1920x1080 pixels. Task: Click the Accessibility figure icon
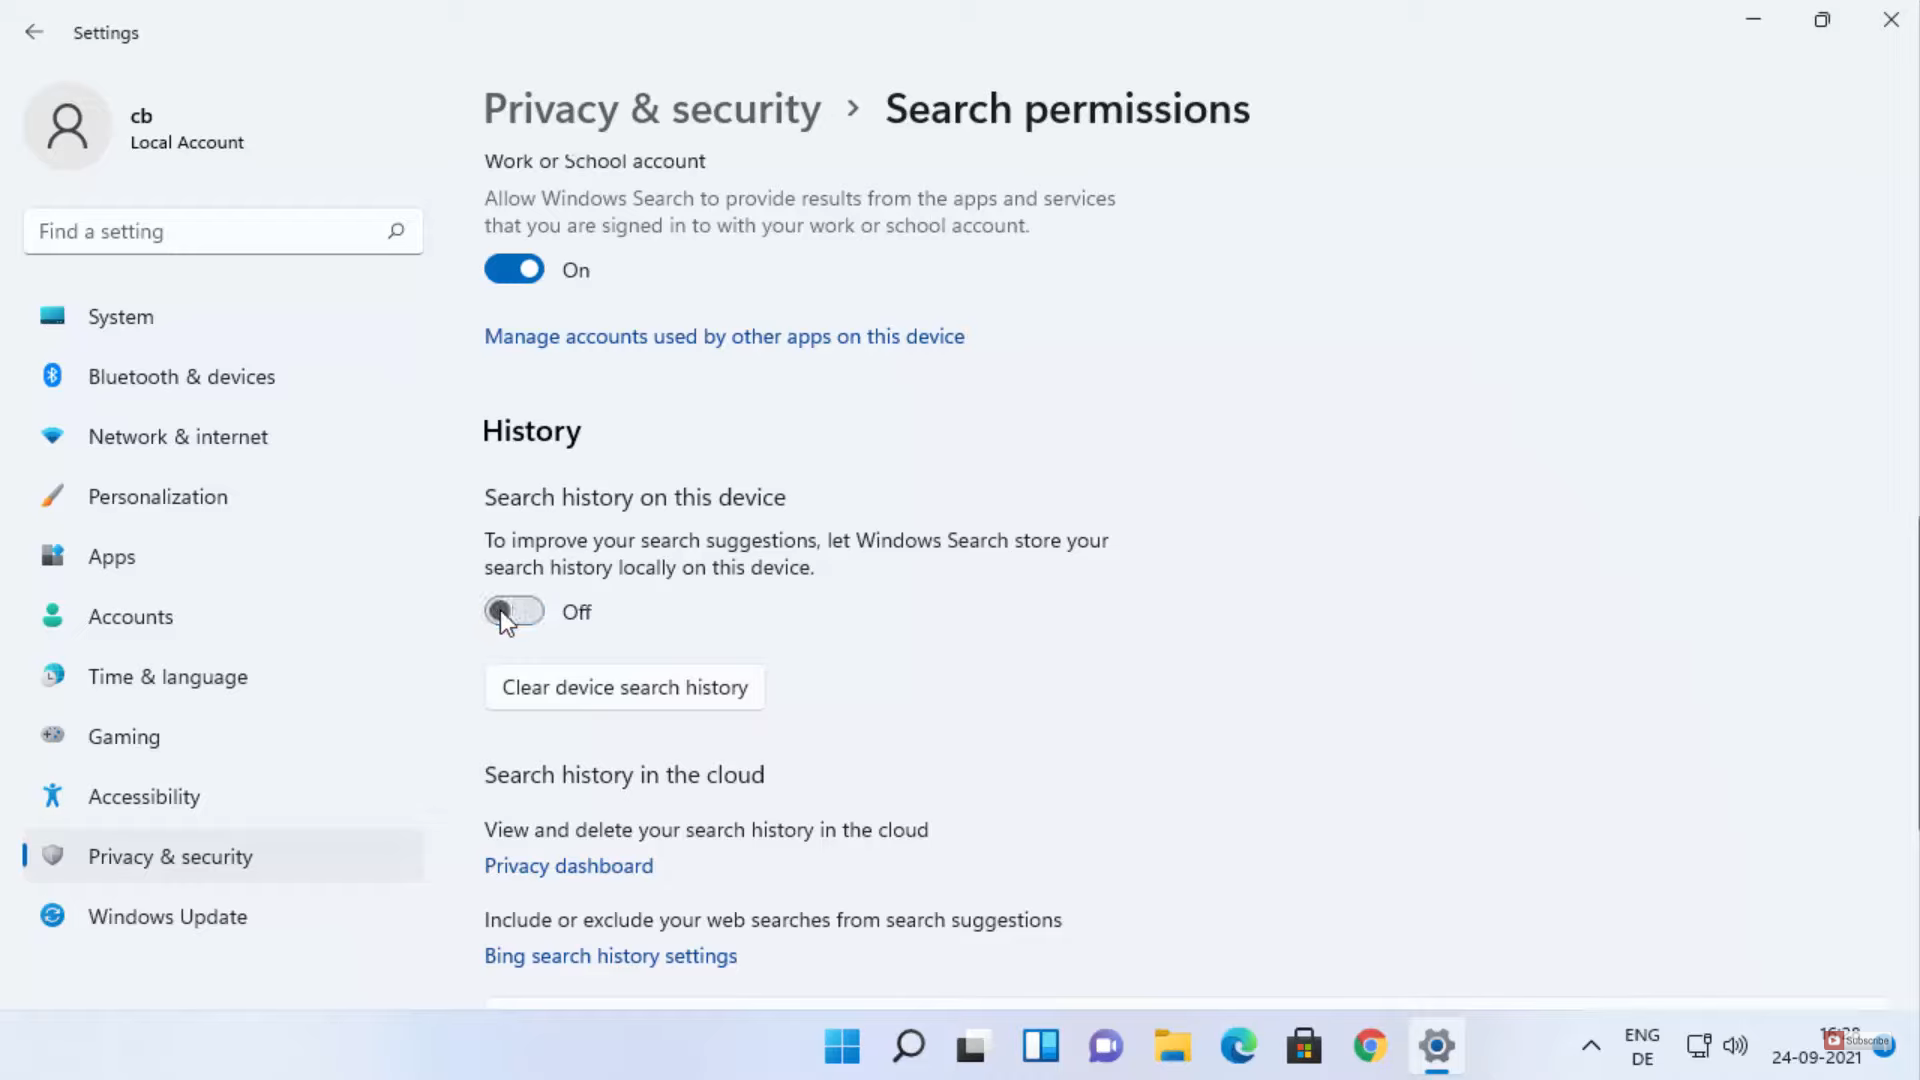pos(52,796)
